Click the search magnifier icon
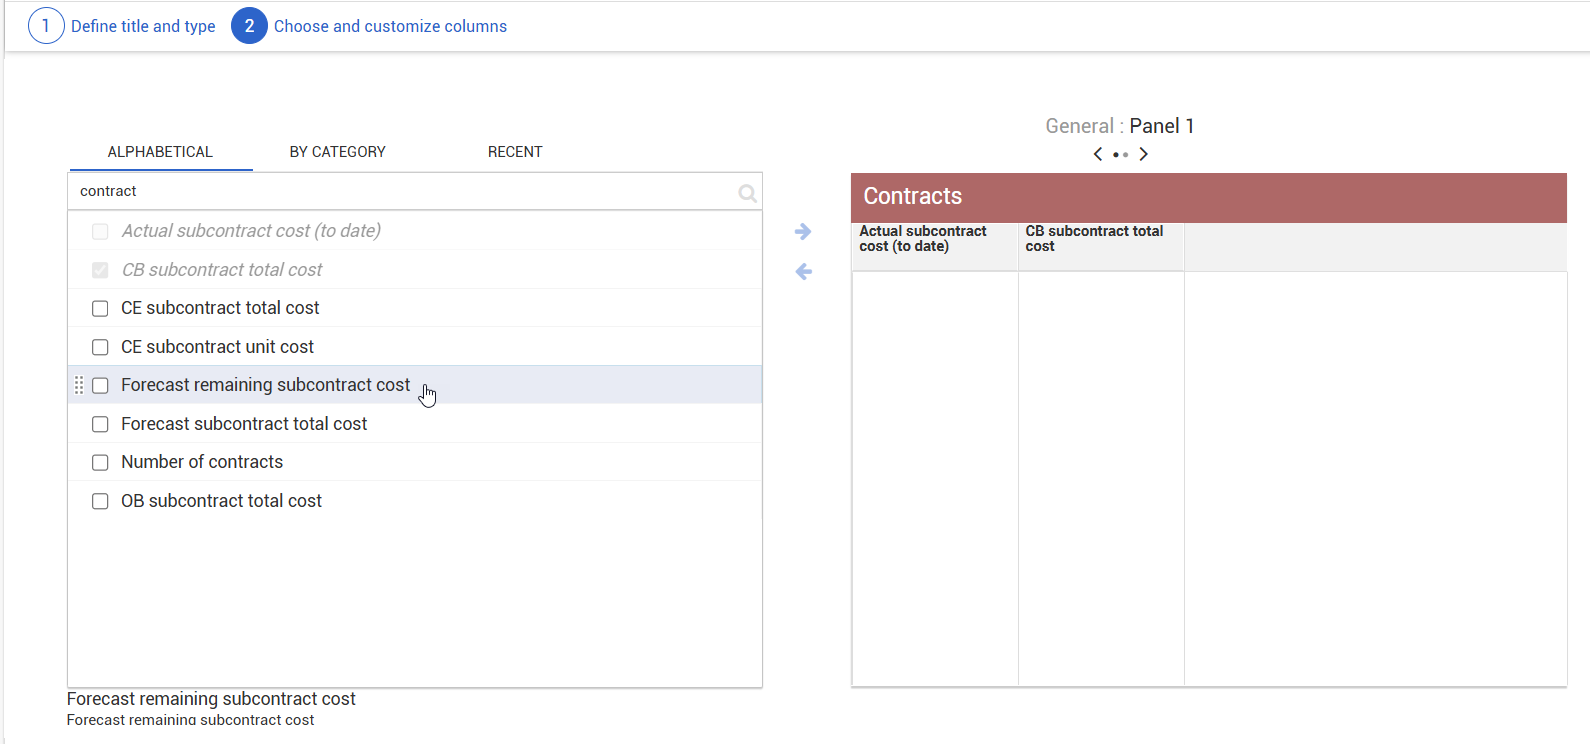This screenshot has height=744, width=1590. point(747,193)
